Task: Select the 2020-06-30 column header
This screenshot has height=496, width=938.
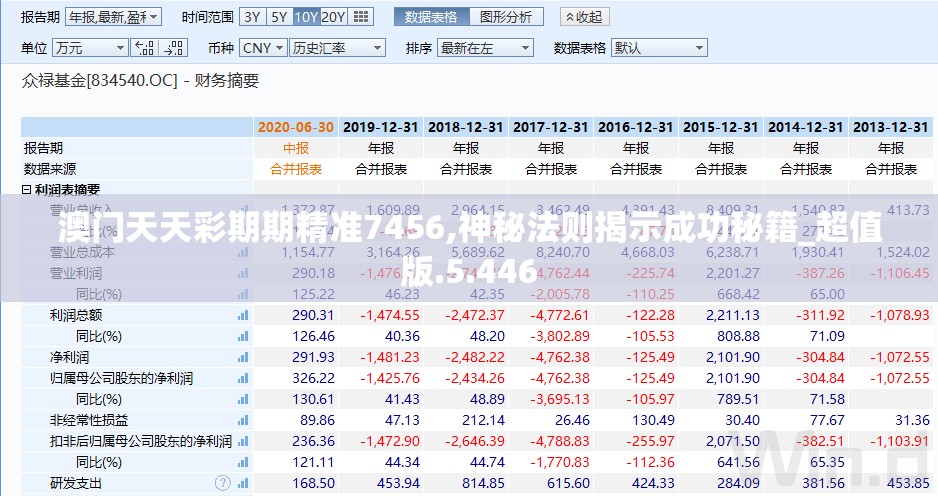Action: coord(296,127)
